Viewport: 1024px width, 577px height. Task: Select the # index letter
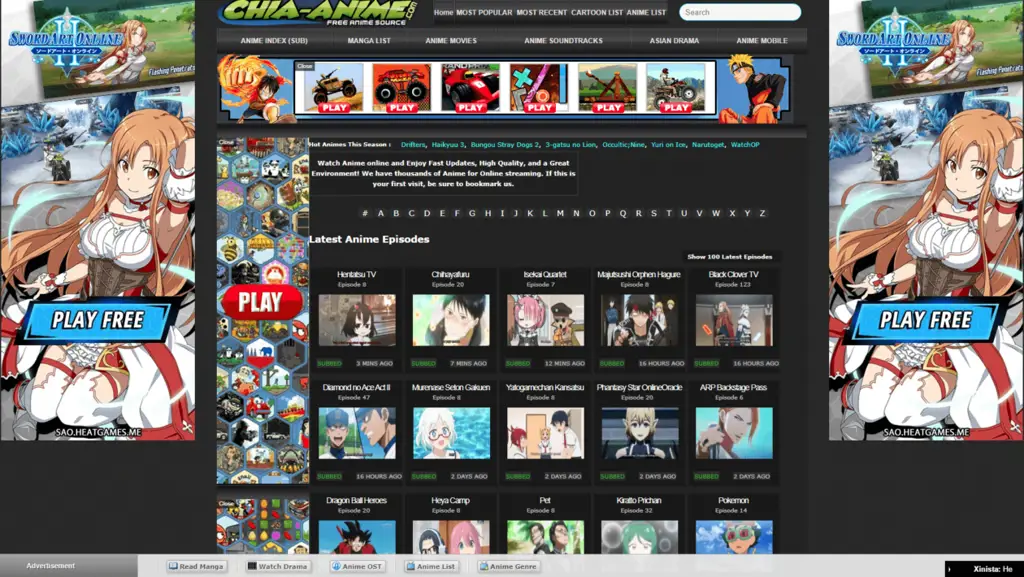(x=365, y=213)
